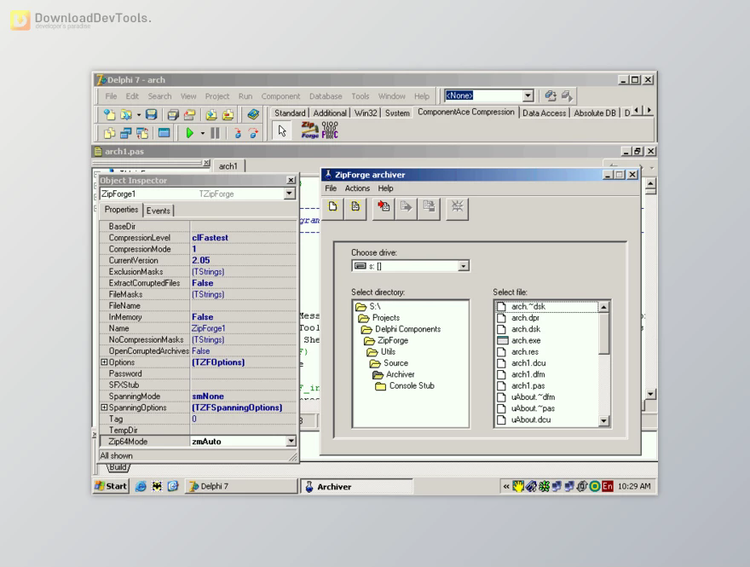Image resolution: width=750 pixels, height=567 pixels.
Task: Click the disk icon in archiver toolbar
Action: 429,208
